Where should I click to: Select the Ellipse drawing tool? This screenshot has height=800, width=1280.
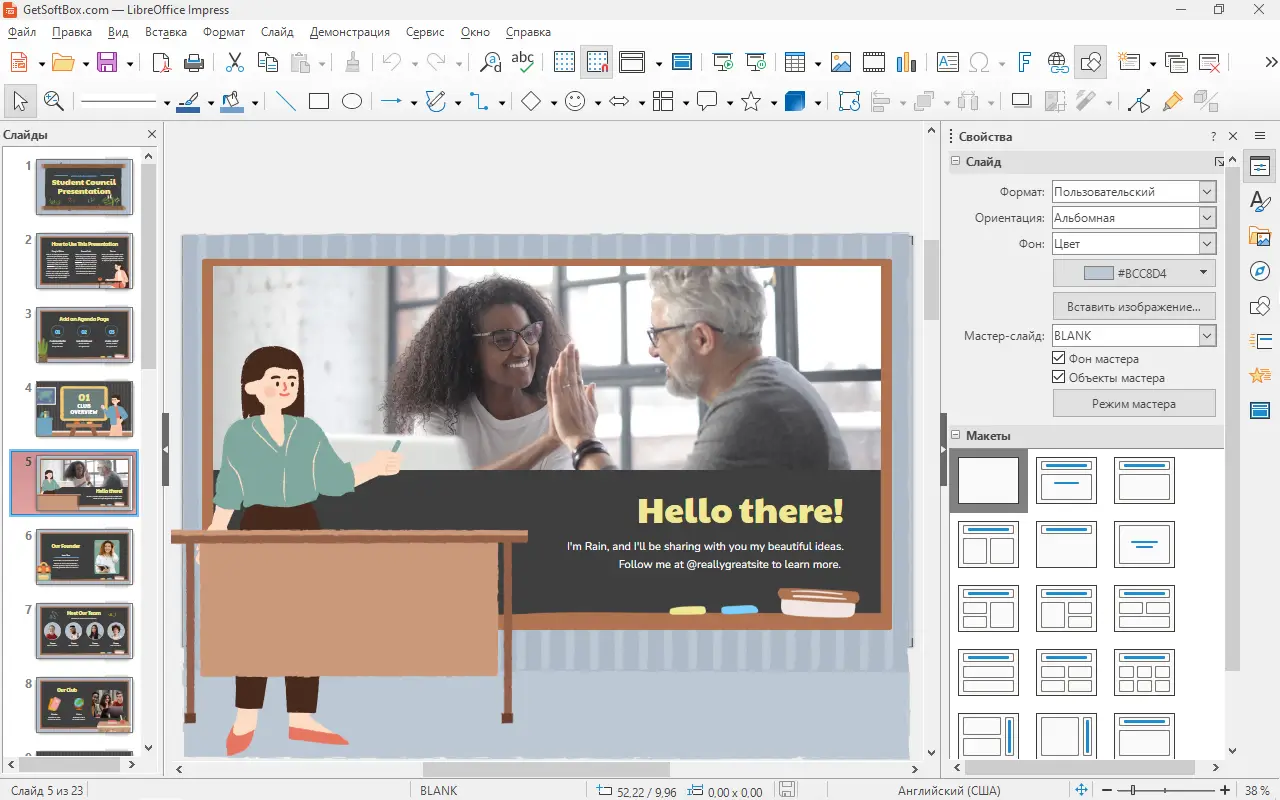(x=352, y=101)
